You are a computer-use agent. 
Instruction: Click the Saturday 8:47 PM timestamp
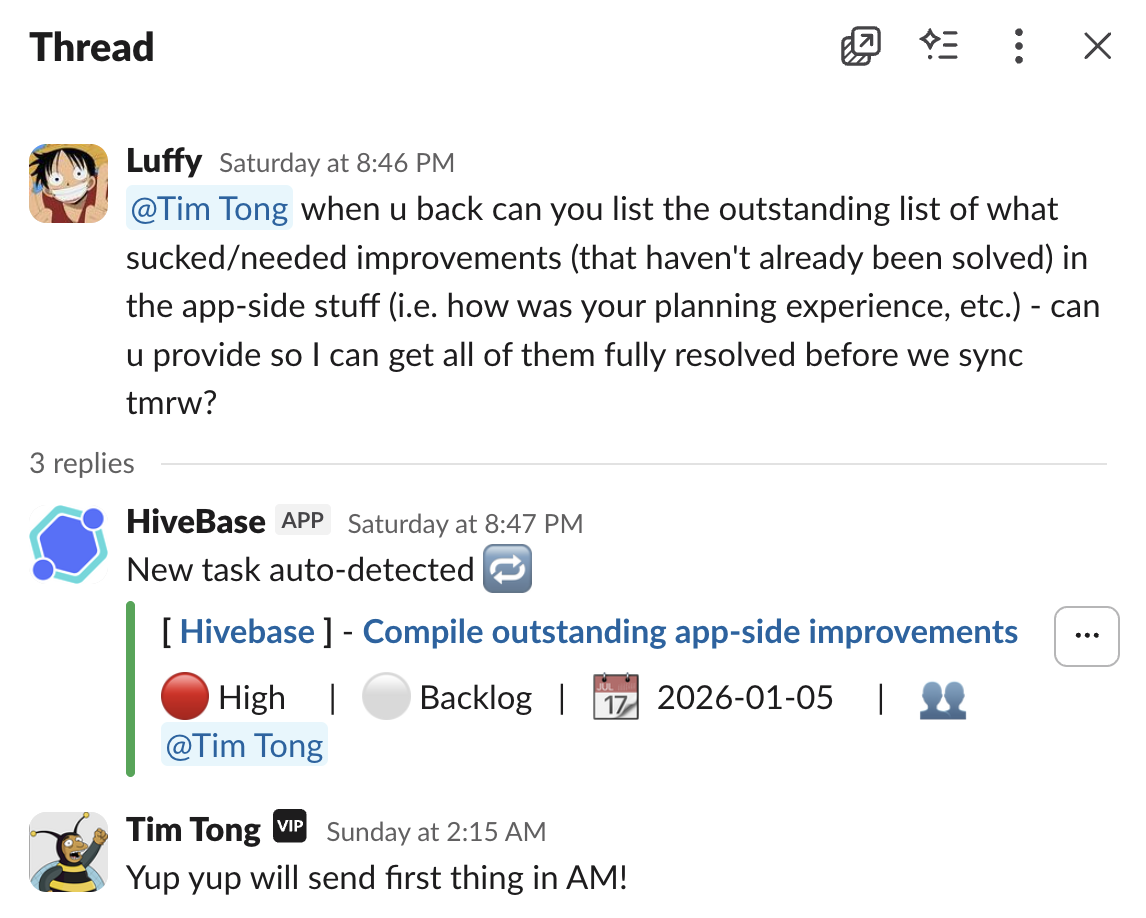tap(465, 524)
